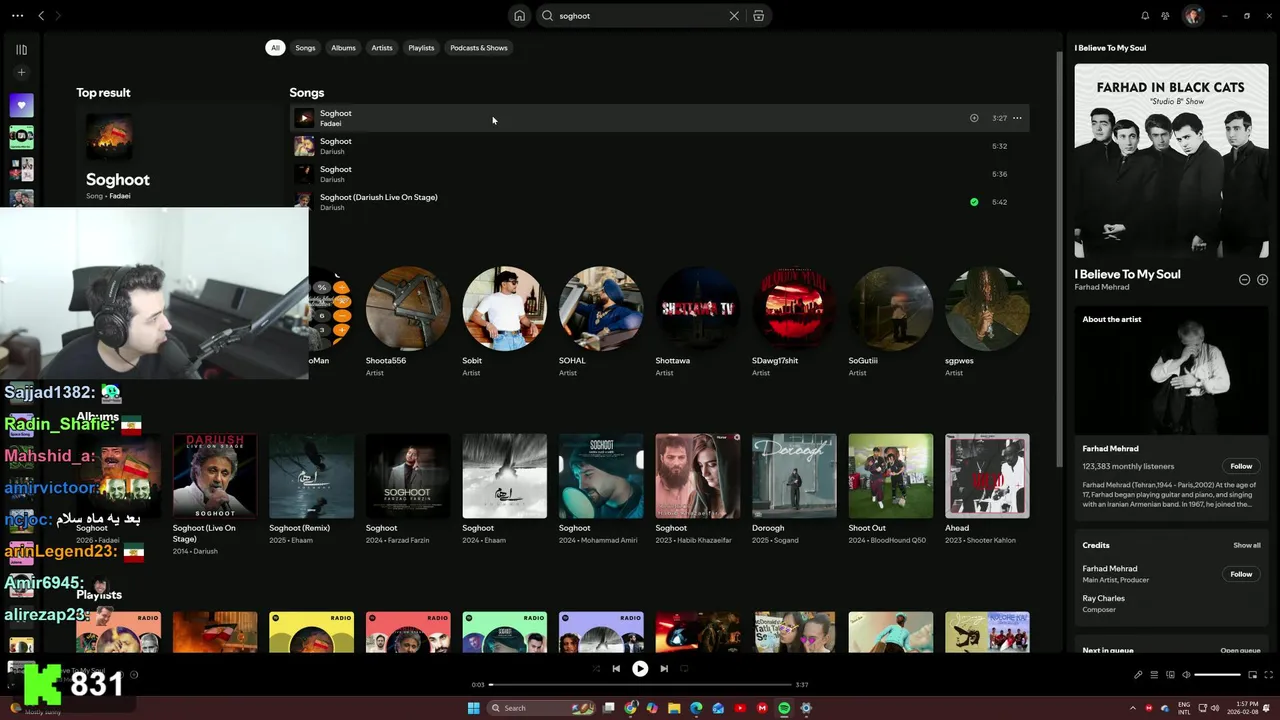
Task: Follow Farhad Mehrad in Credits section
Action: [1241, 574]
